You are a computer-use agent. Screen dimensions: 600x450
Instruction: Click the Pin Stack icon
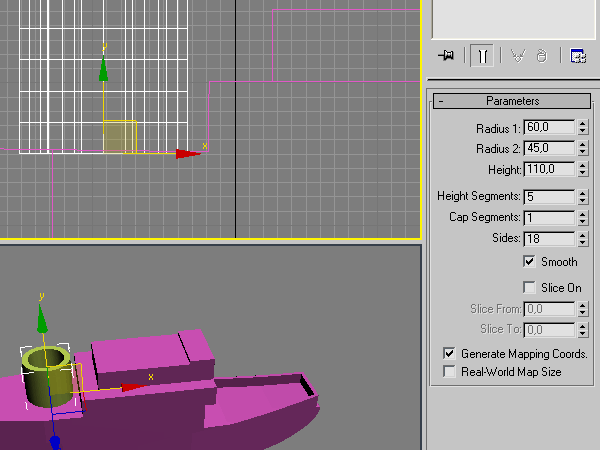click(446, 56)
